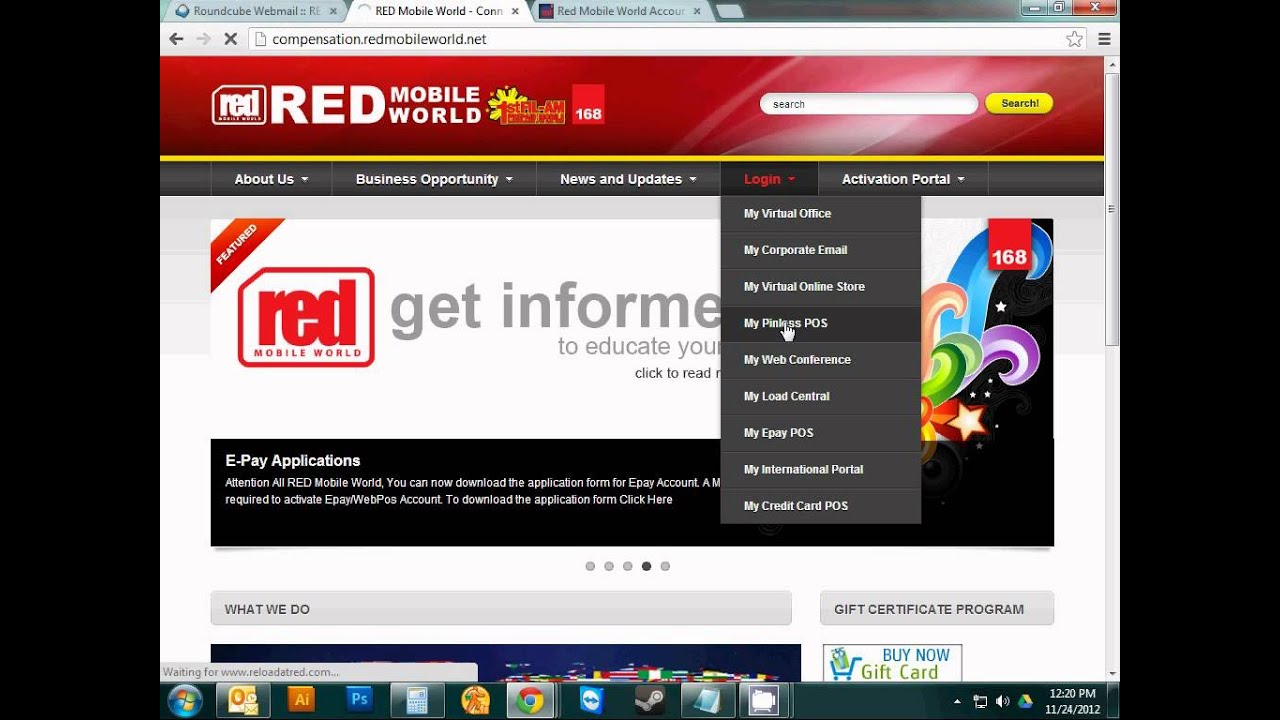The image size is (1280, 720).
Task: Expand the News and Updates menu
Action: pyautogui.click(x=628, y=179)
